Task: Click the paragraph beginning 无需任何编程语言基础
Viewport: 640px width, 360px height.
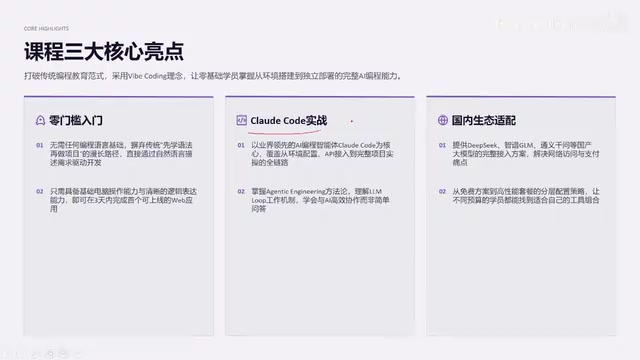Action: point(121,154)
